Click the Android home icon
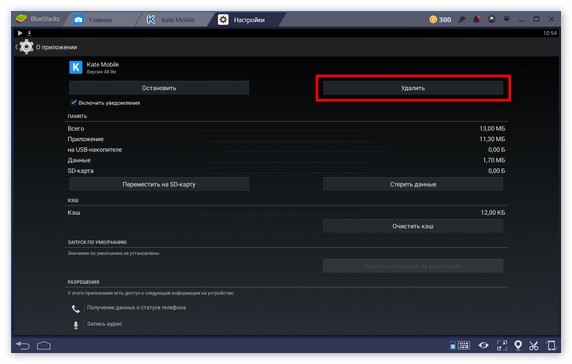Viewport: 572px width, 364px height. coord(44,345)
